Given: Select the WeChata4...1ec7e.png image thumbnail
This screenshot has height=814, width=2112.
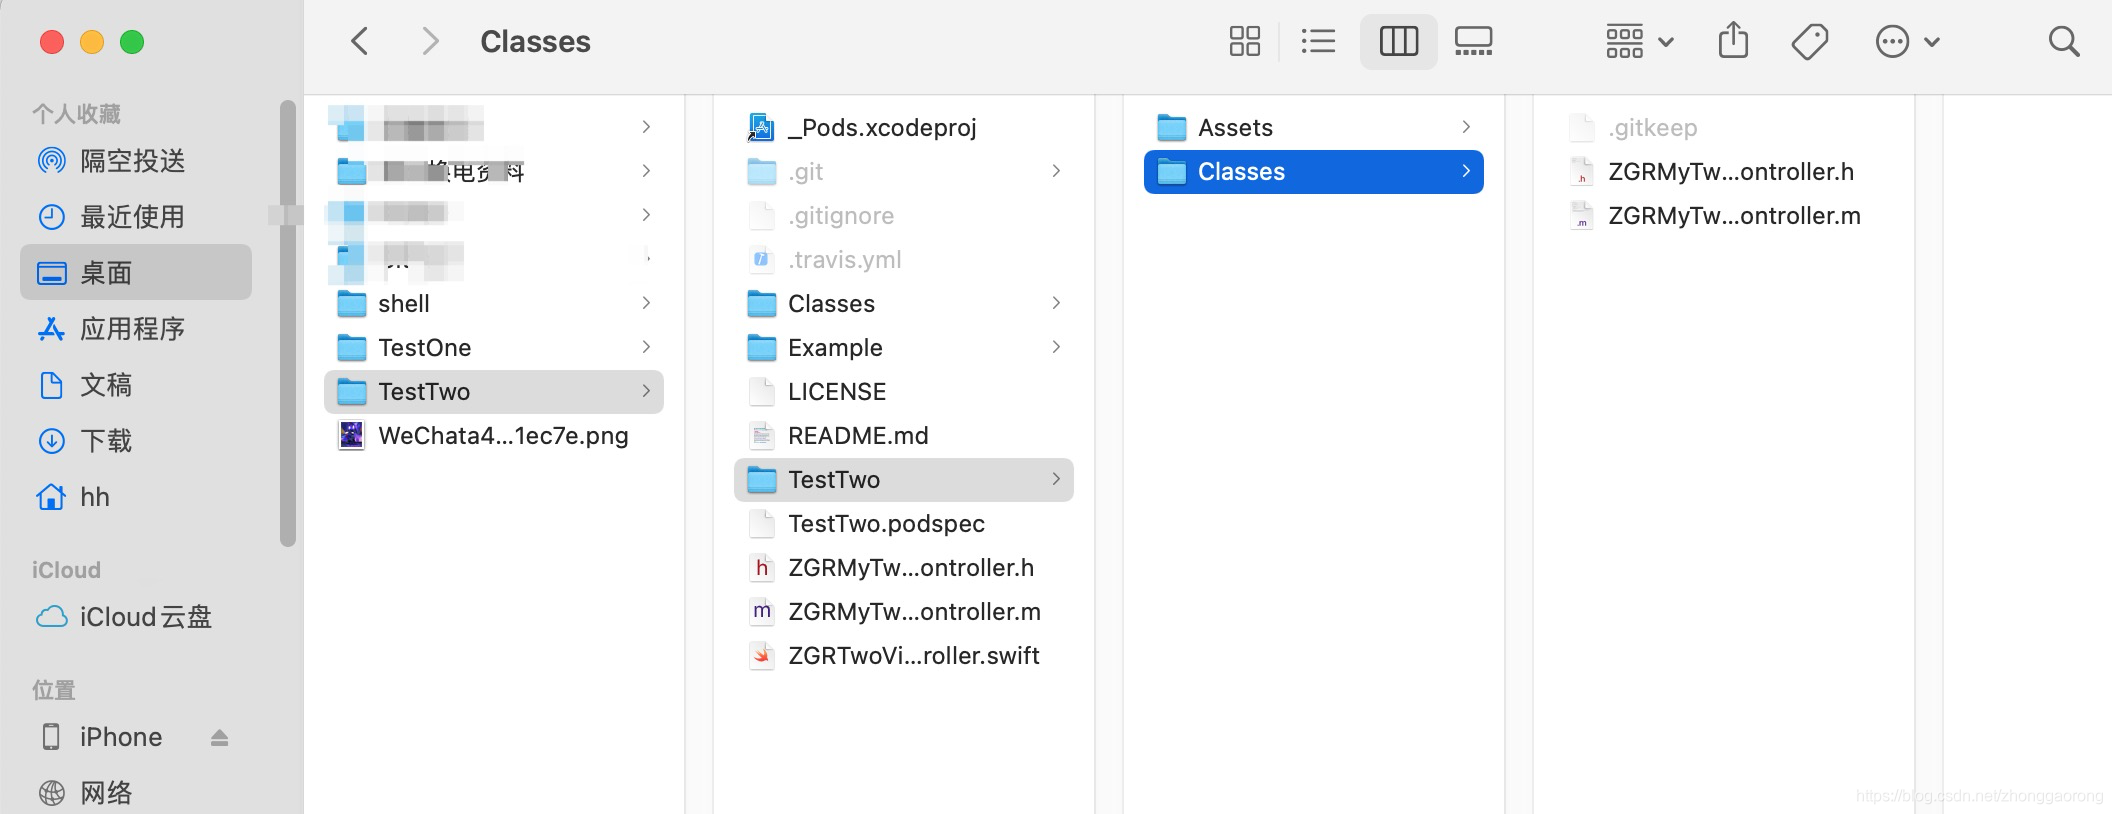Looking at the screenshot, I should pos(351,436).
